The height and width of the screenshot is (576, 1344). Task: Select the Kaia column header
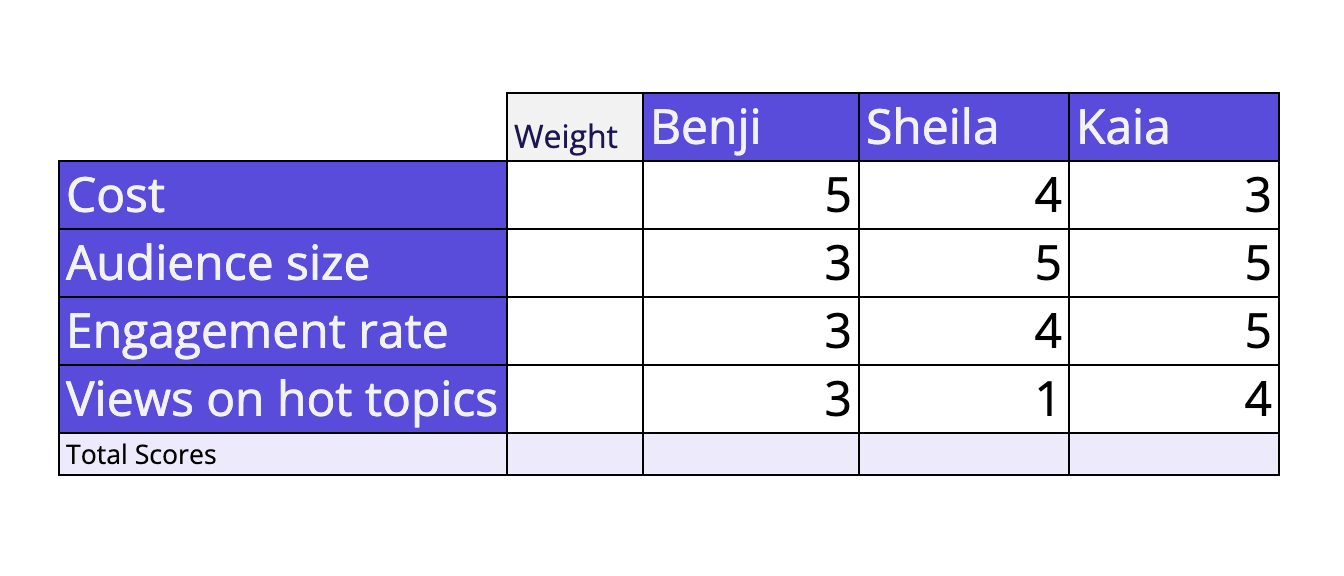click(x=1173, y=127)
